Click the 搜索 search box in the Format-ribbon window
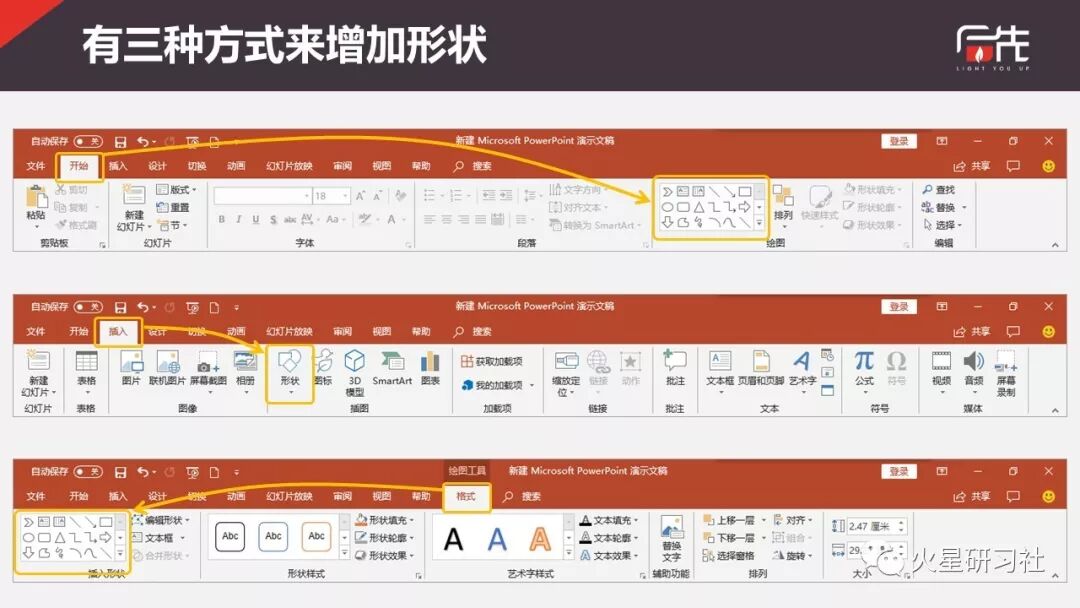Viewport: 1080px width, 608px height. (x=521, y=496)
